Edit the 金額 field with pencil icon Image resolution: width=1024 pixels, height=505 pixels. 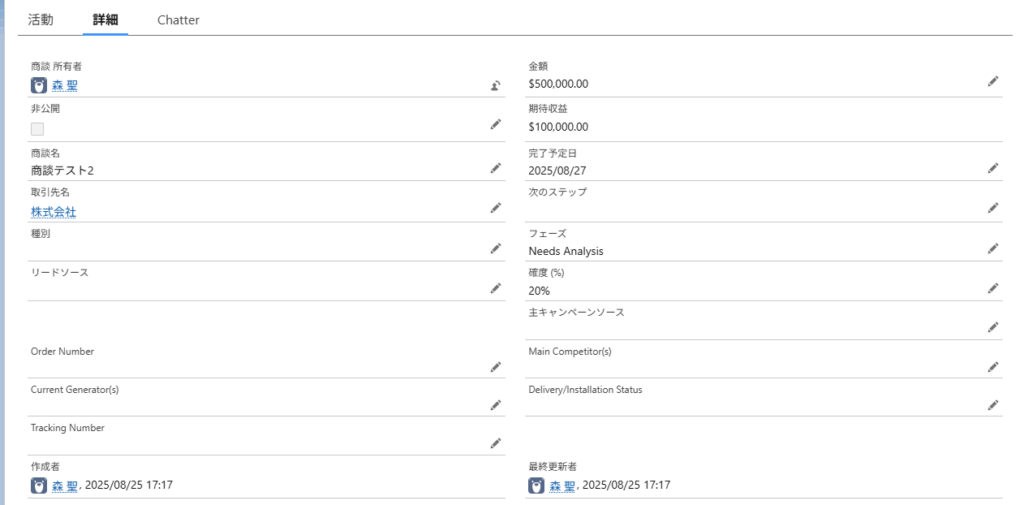(x=993, y=81)
